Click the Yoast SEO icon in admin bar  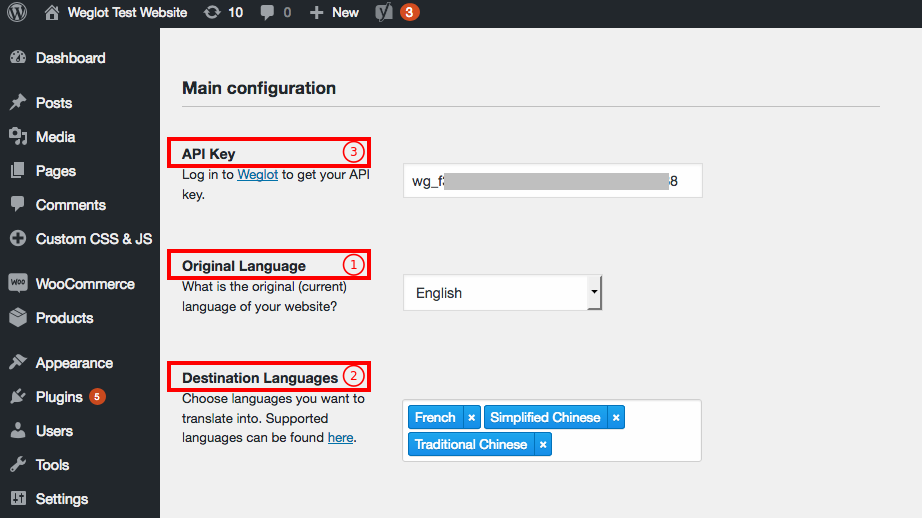[x=384, y=13]
